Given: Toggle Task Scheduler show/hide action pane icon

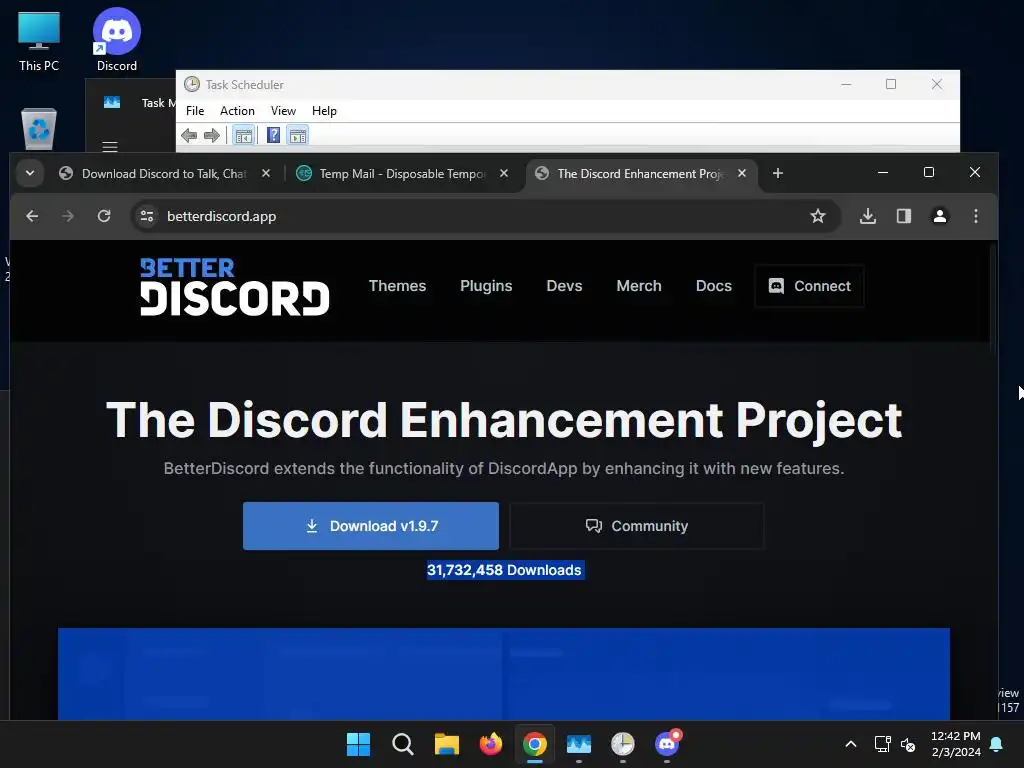Looking at the screenshot, I should (x=298, y=136).
